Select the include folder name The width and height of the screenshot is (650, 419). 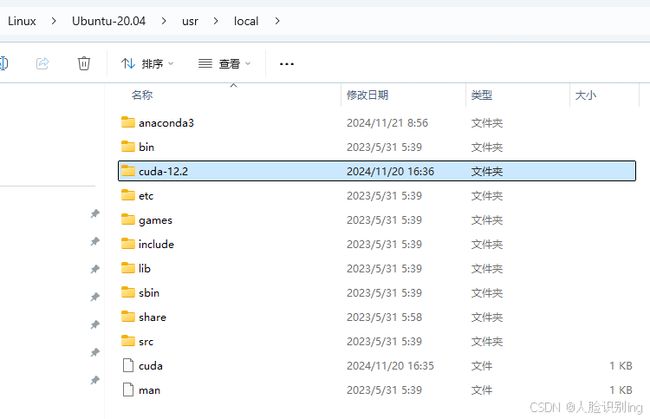pos(156,245)
